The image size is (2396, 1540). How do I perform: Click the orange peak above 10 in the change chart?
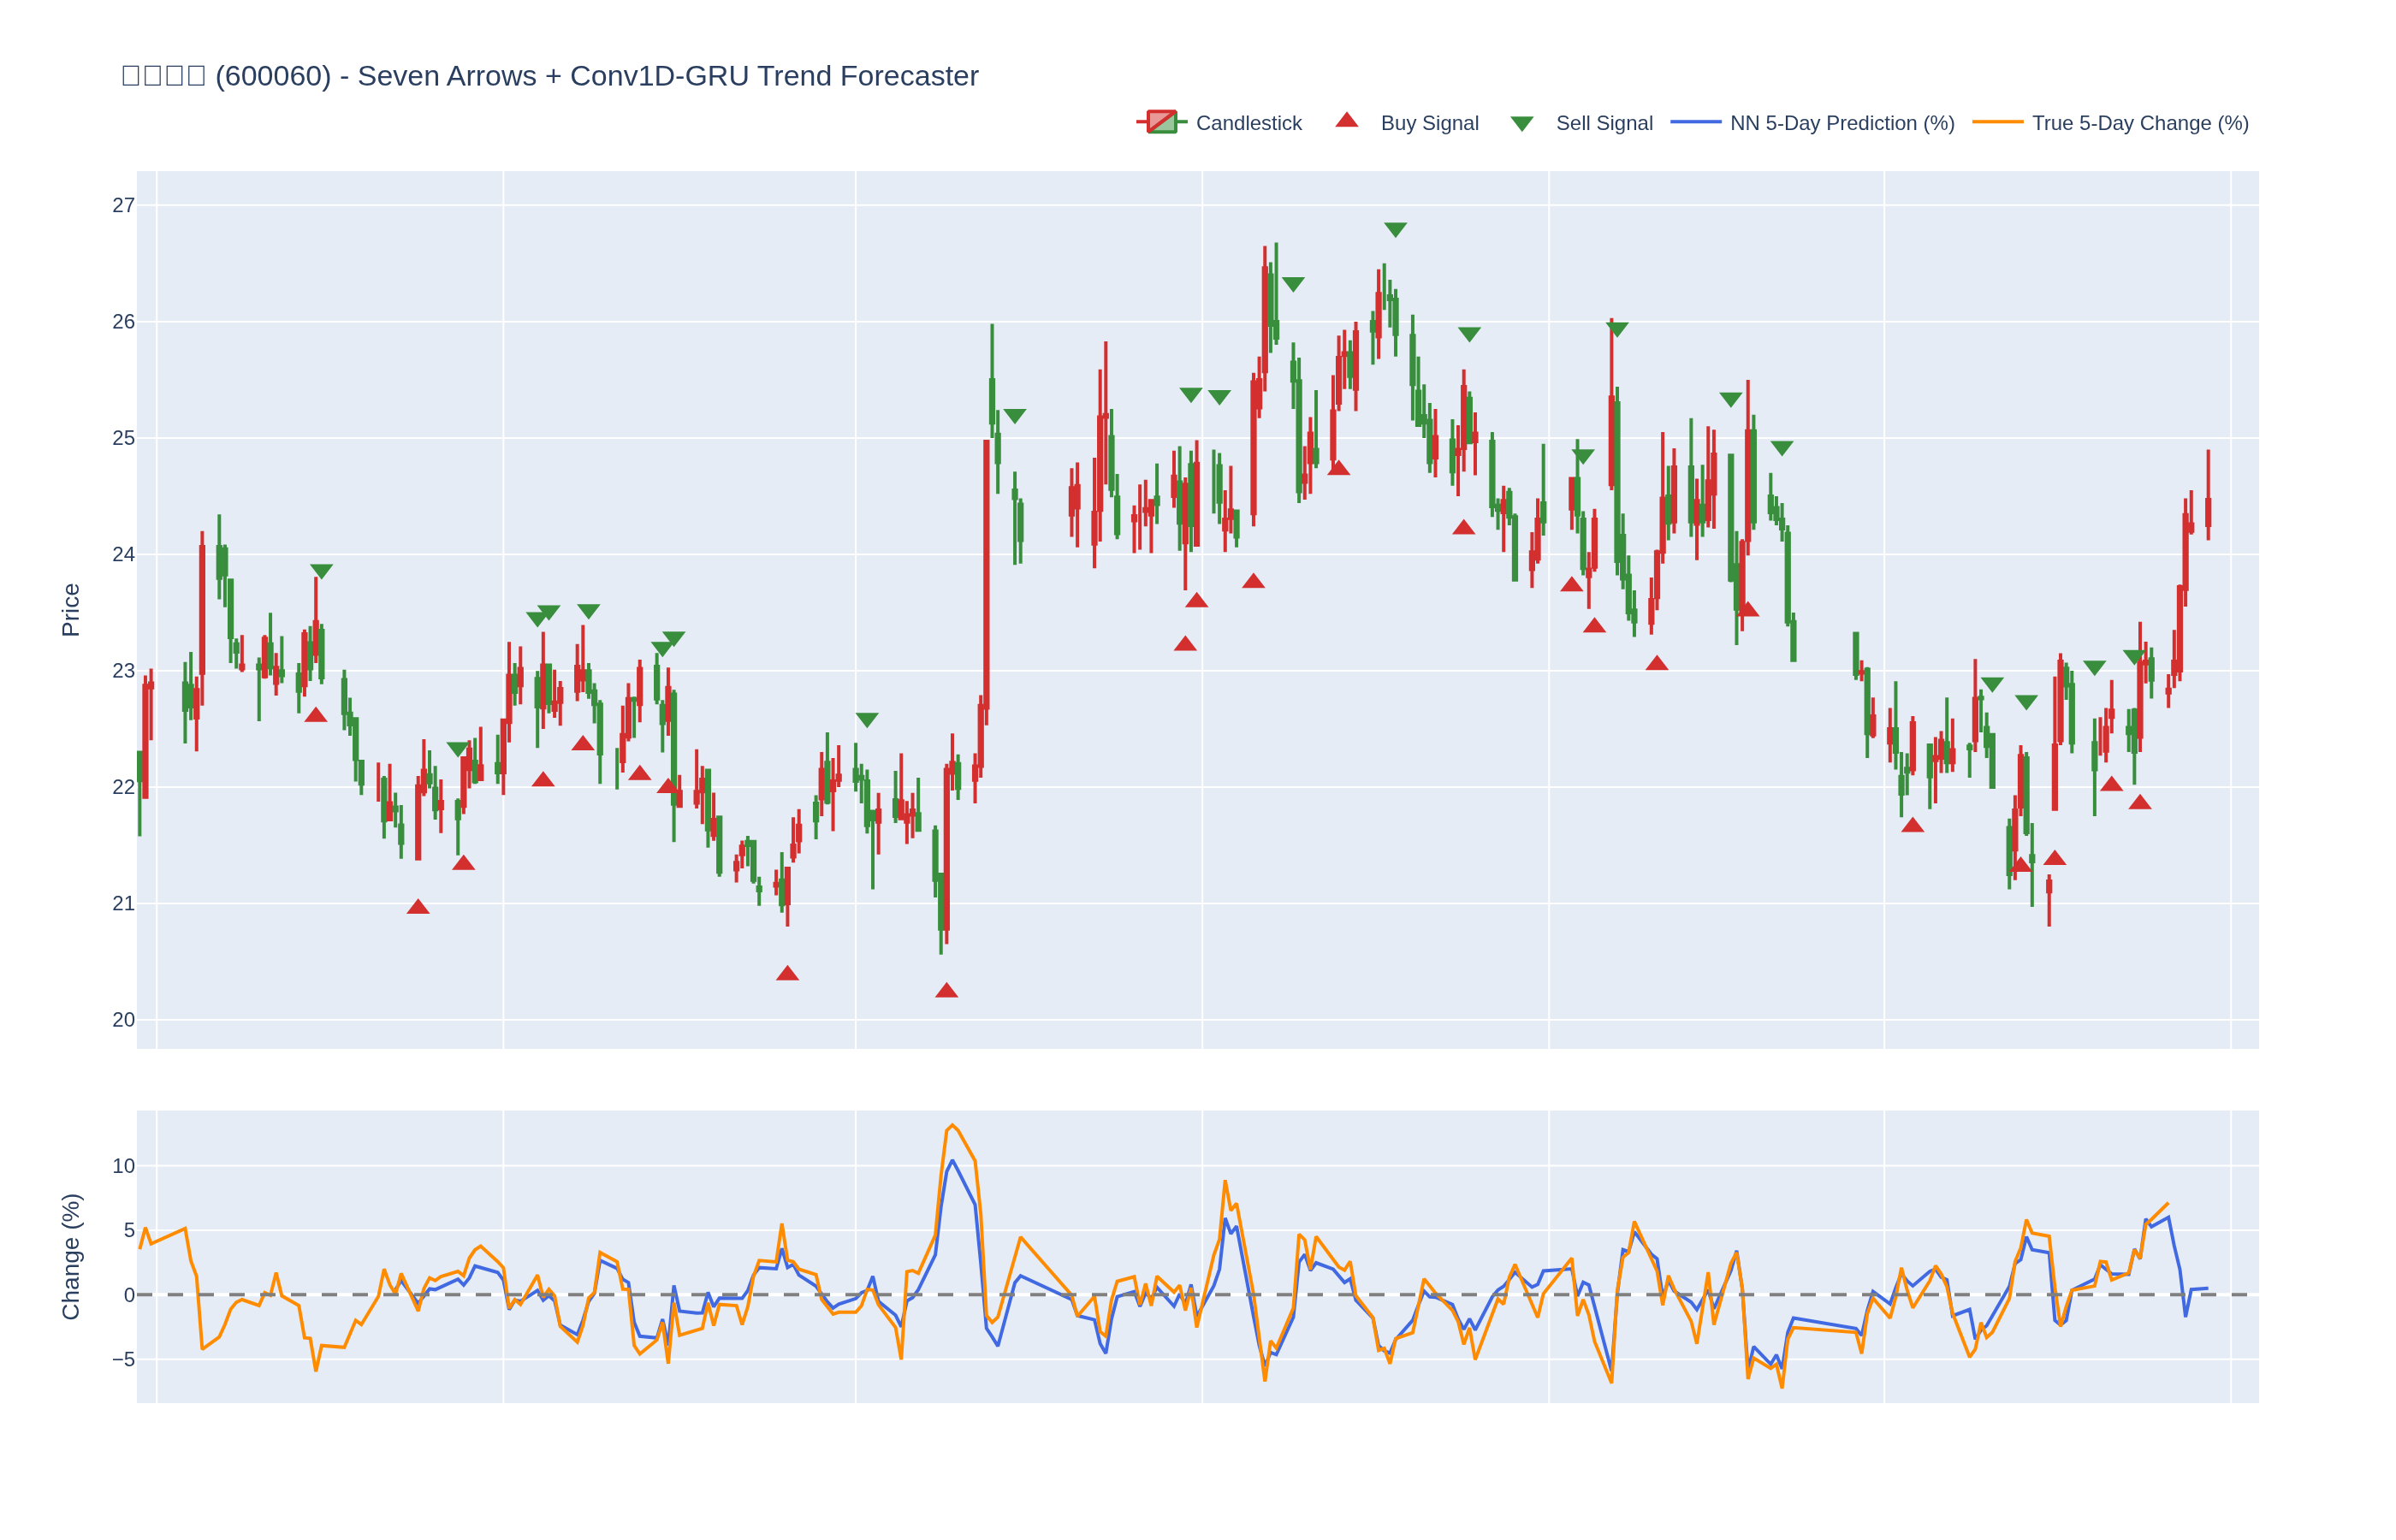(x=952, y=1125)
